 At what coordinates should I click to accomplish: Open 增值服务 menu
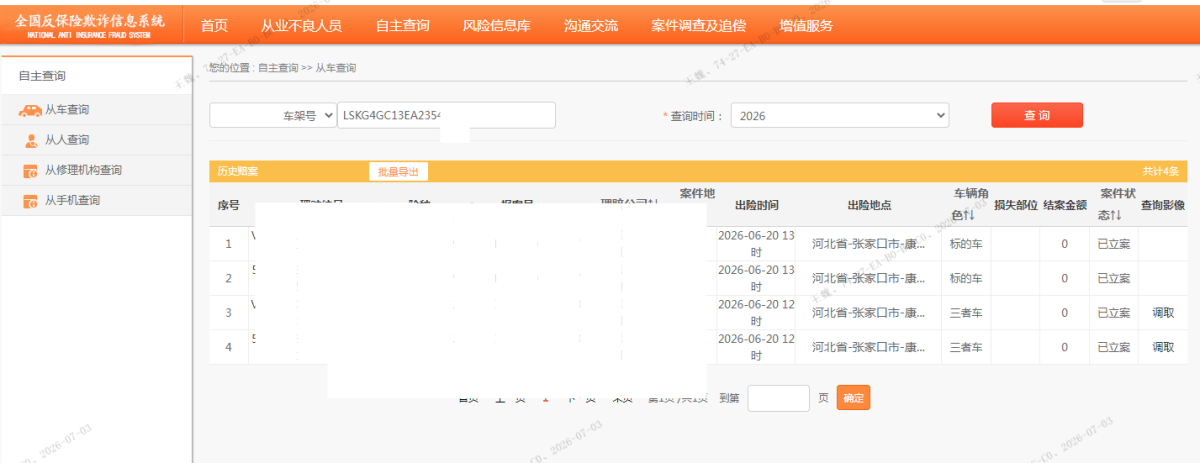click(x=806, y=26)
